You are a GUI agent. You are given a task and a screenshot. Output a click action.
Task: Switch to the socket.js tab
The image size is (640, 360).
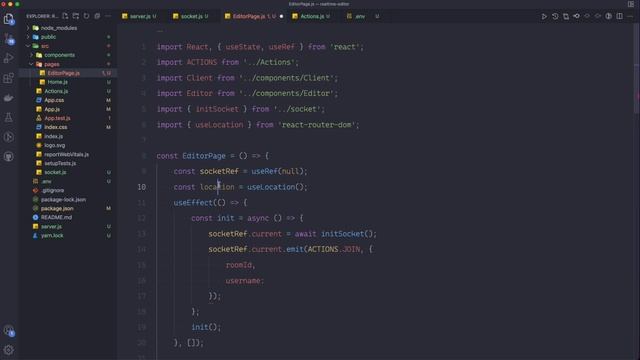191,16
